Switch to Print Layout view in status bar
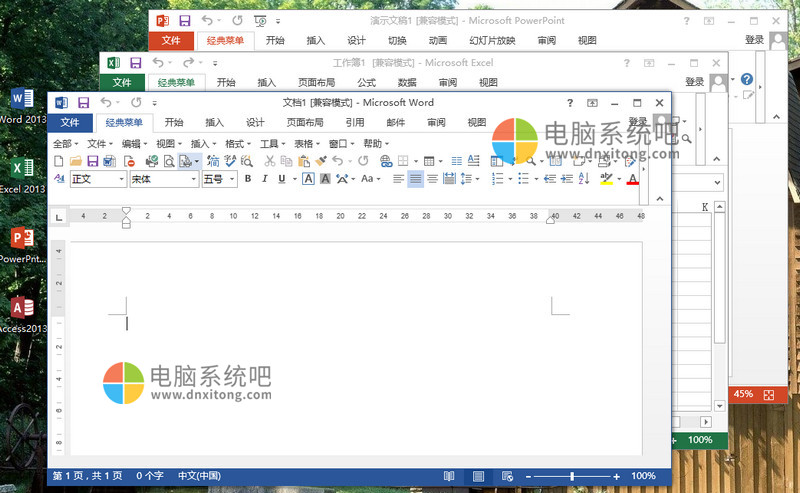 tap(478, 476)
